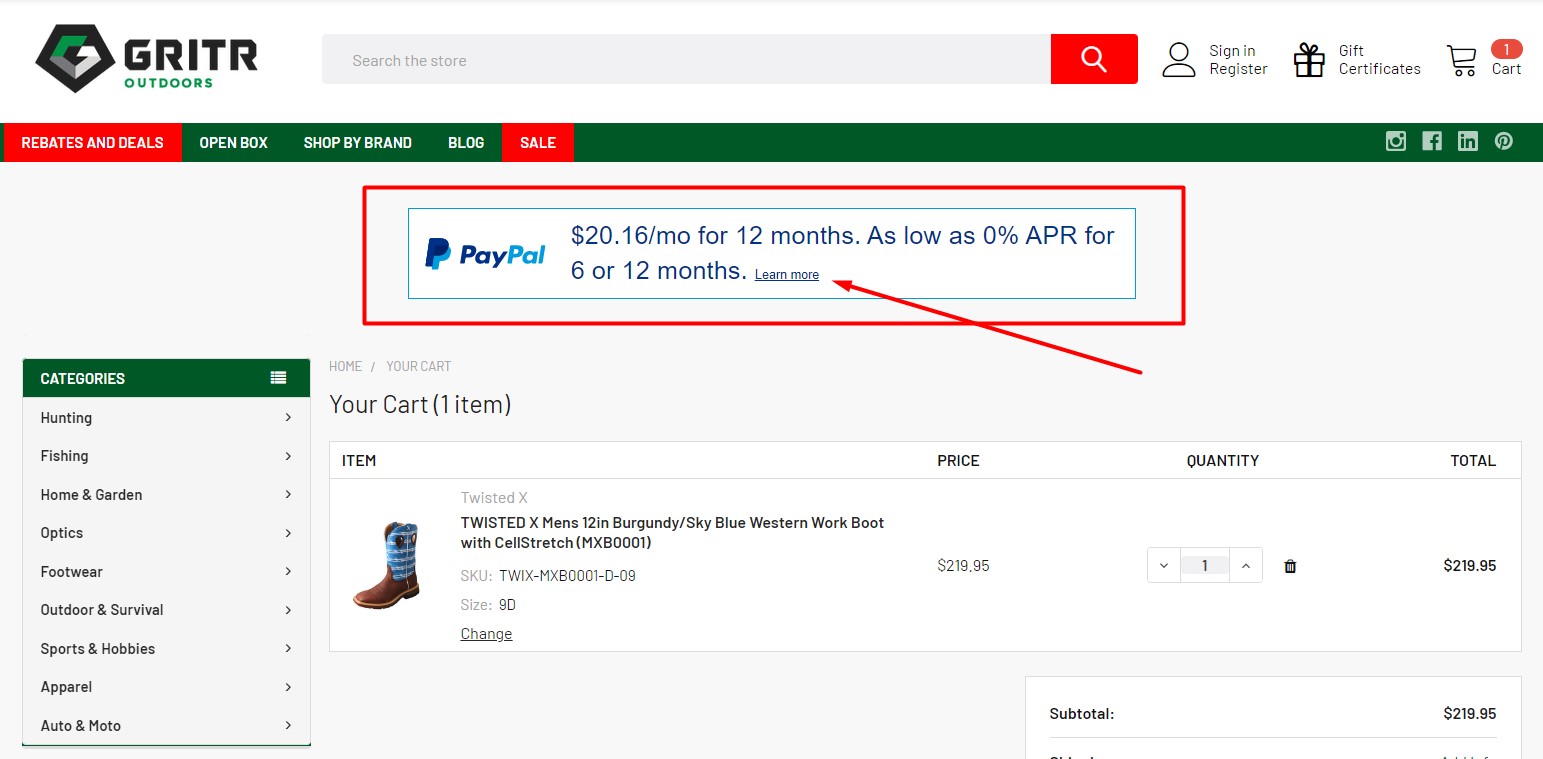Image resolution: width=1543 pixels, height=759 pixels.
Task: Click the gift box icon
Action: pyautogui.click(x=1309, y=60)
